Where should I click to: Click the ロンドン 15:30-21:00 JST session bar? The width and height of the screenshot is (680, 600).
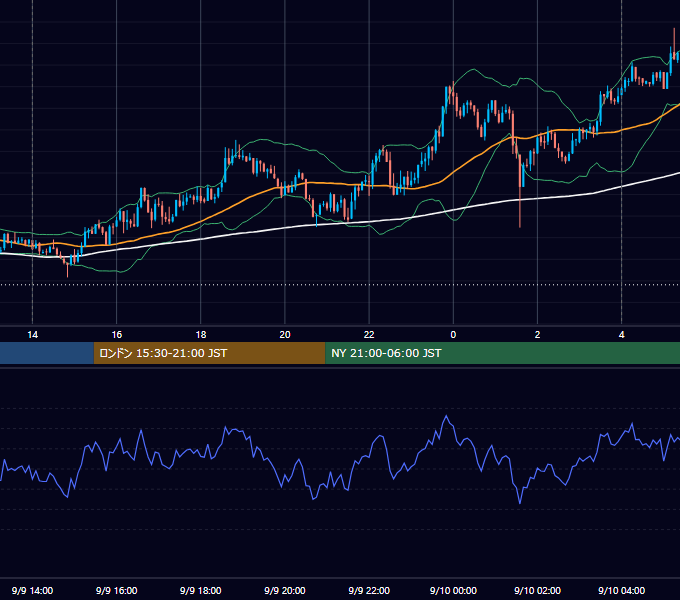point(209,353)
